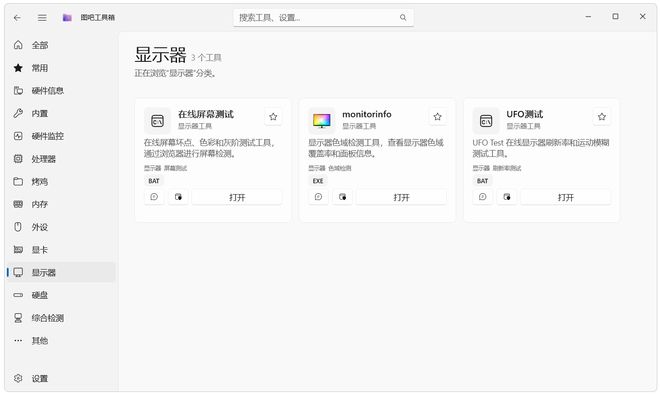Open the 处理器 category
660x396 pixels.
click(x=60, y=159)
